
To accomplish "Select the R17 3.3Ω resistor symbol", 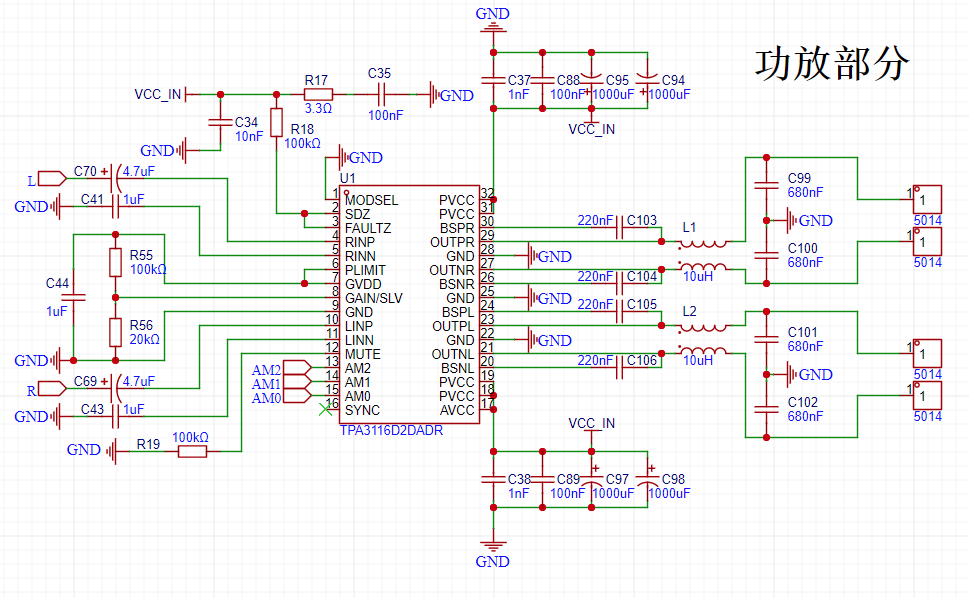I will coord(317,95).
